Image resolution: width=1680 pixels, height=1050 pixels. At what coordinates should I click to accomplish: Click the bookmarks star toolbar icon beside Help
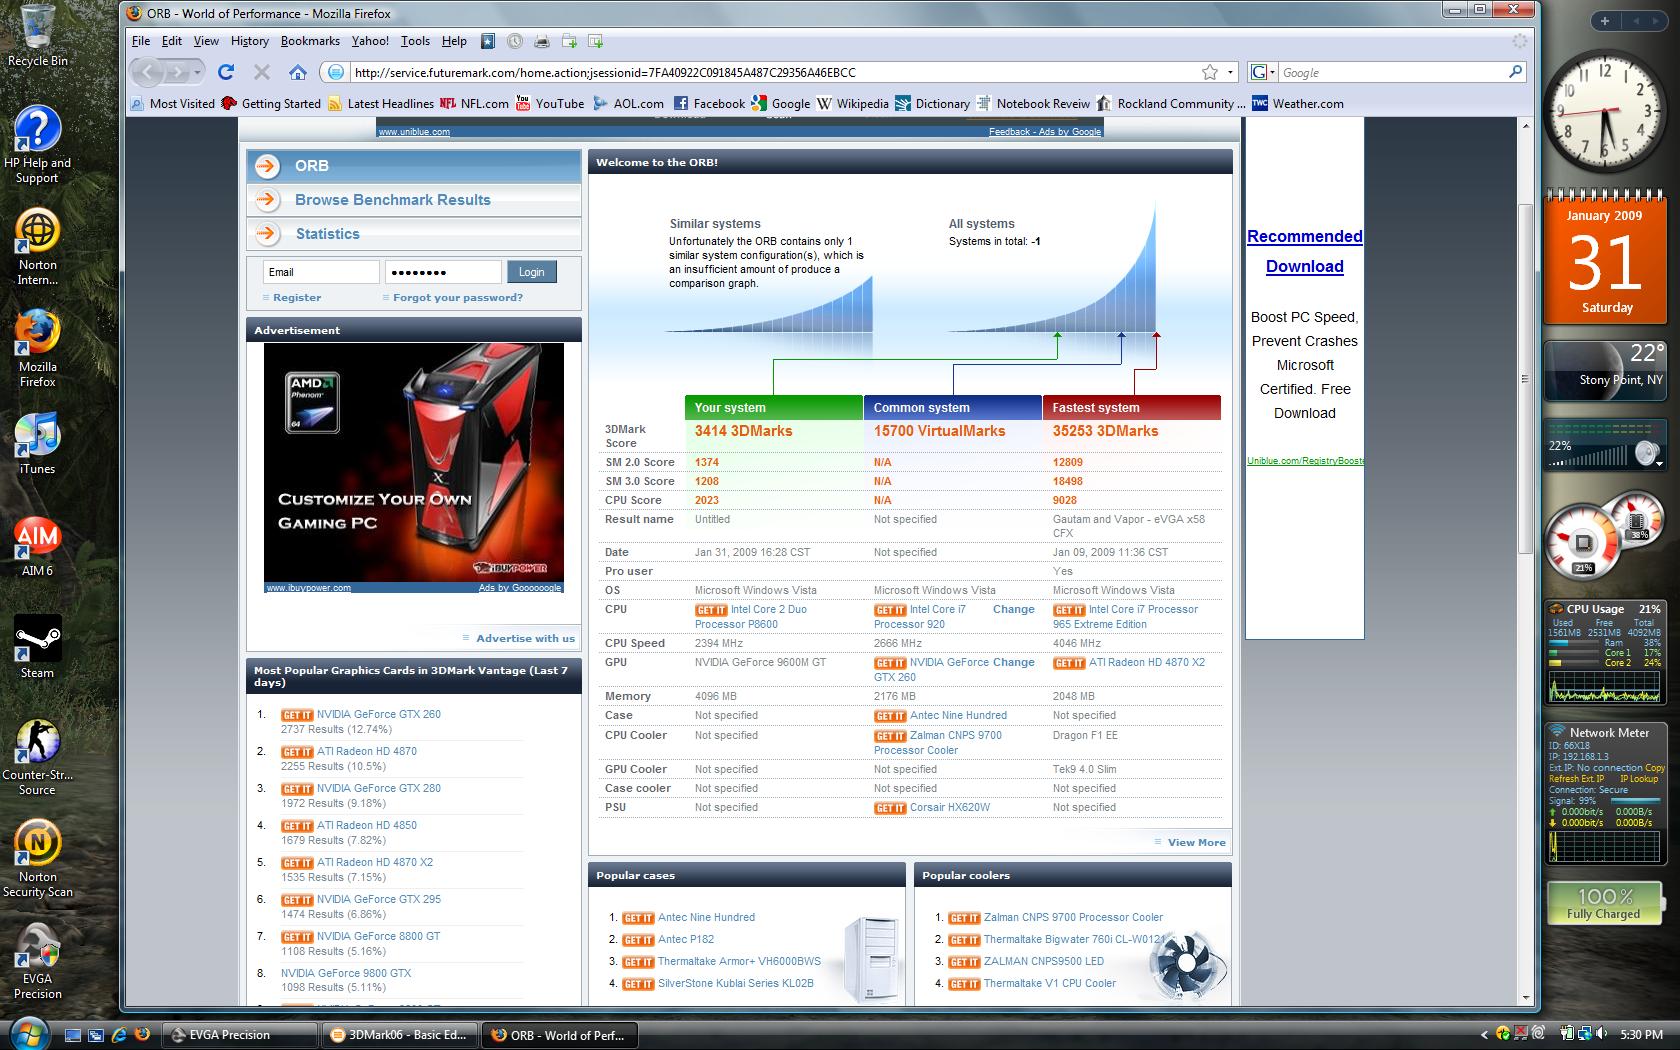tap(488, 41)
